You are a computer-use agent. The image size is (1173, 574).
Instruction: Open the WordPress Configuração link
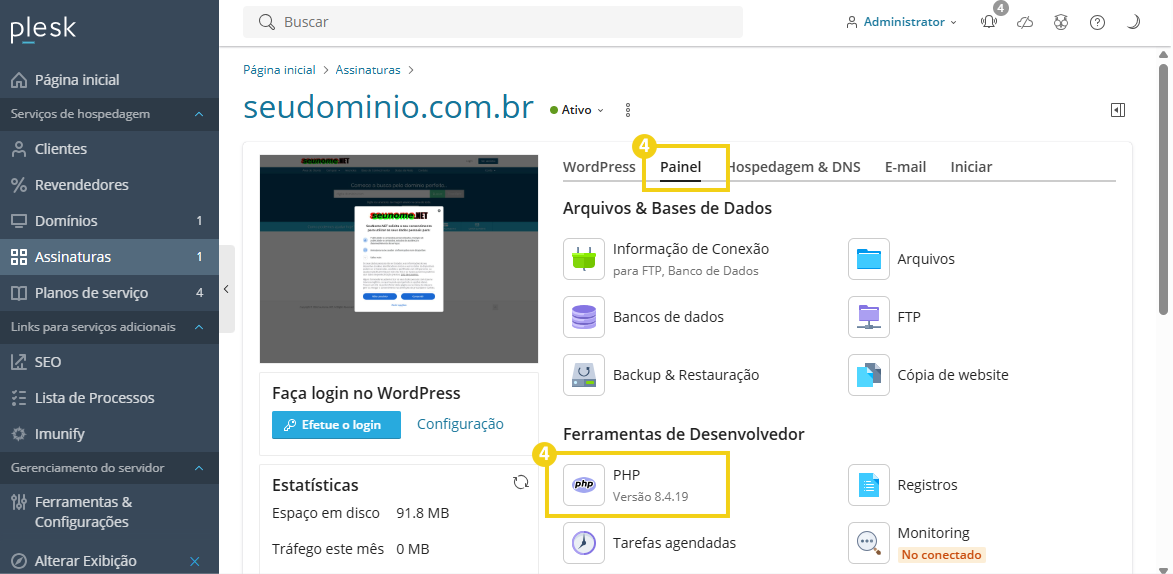(x=460, y=424)
